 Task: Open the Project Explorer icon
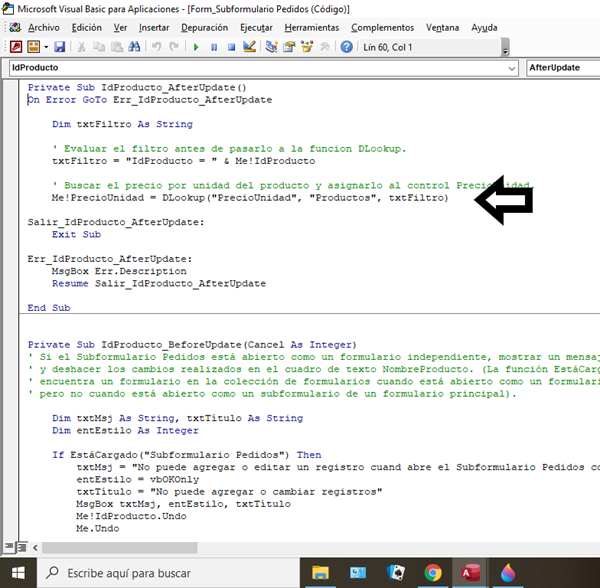[271, 47]
